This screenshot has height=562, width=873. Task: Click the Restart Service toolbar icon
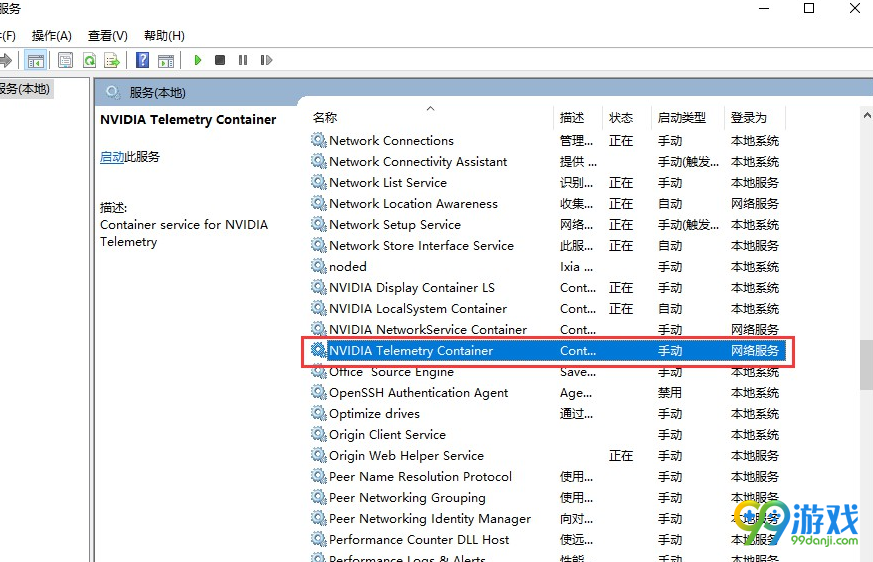click(266, 60)
